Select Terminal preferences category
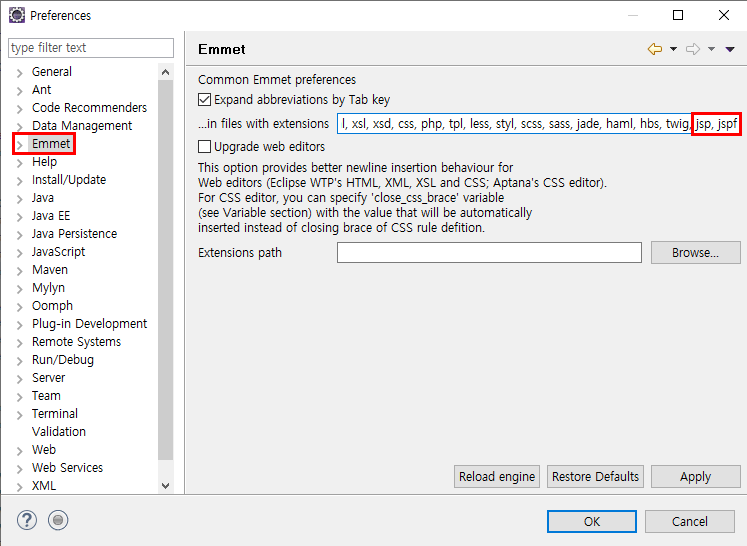Viewport: 747px width, 546px height. (x=55, y=414)
